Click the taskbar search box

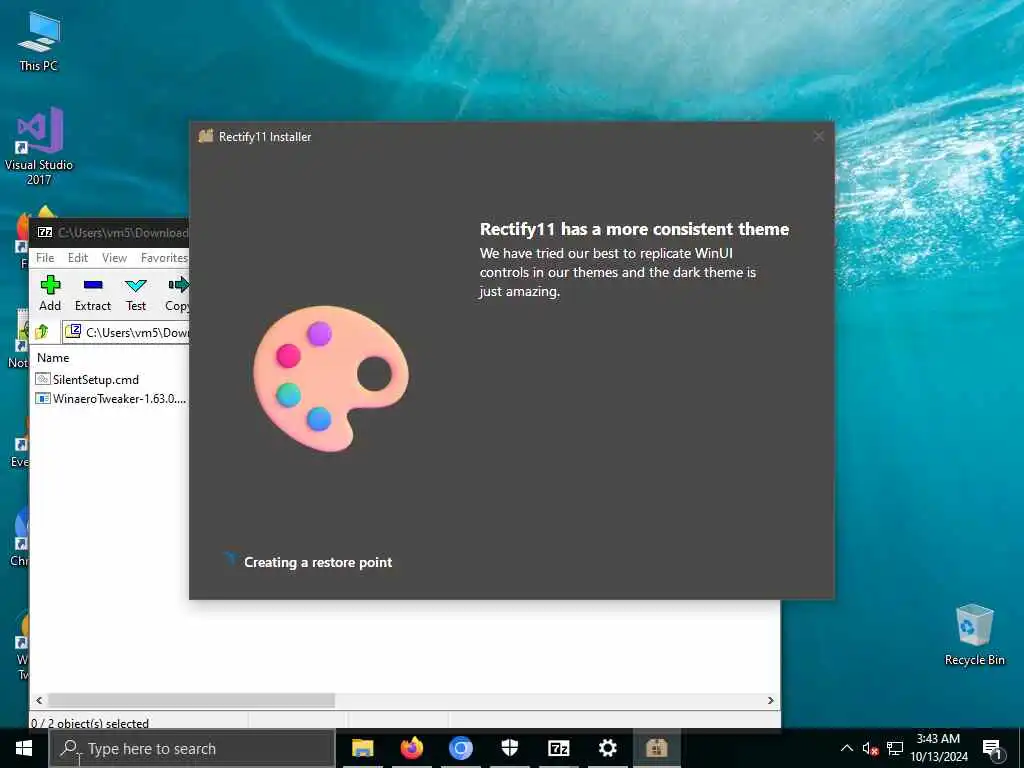[192, 748]
